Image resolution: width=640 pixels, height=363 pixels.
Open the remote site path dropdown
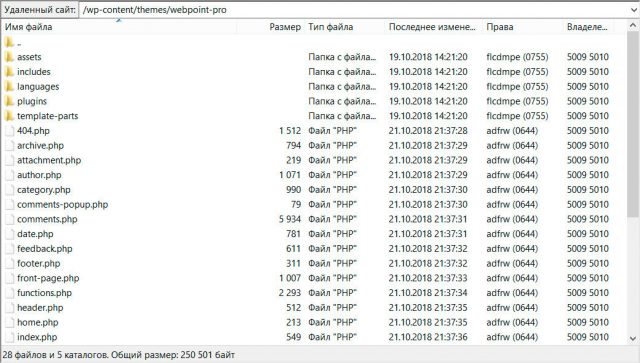pos(634,10)
